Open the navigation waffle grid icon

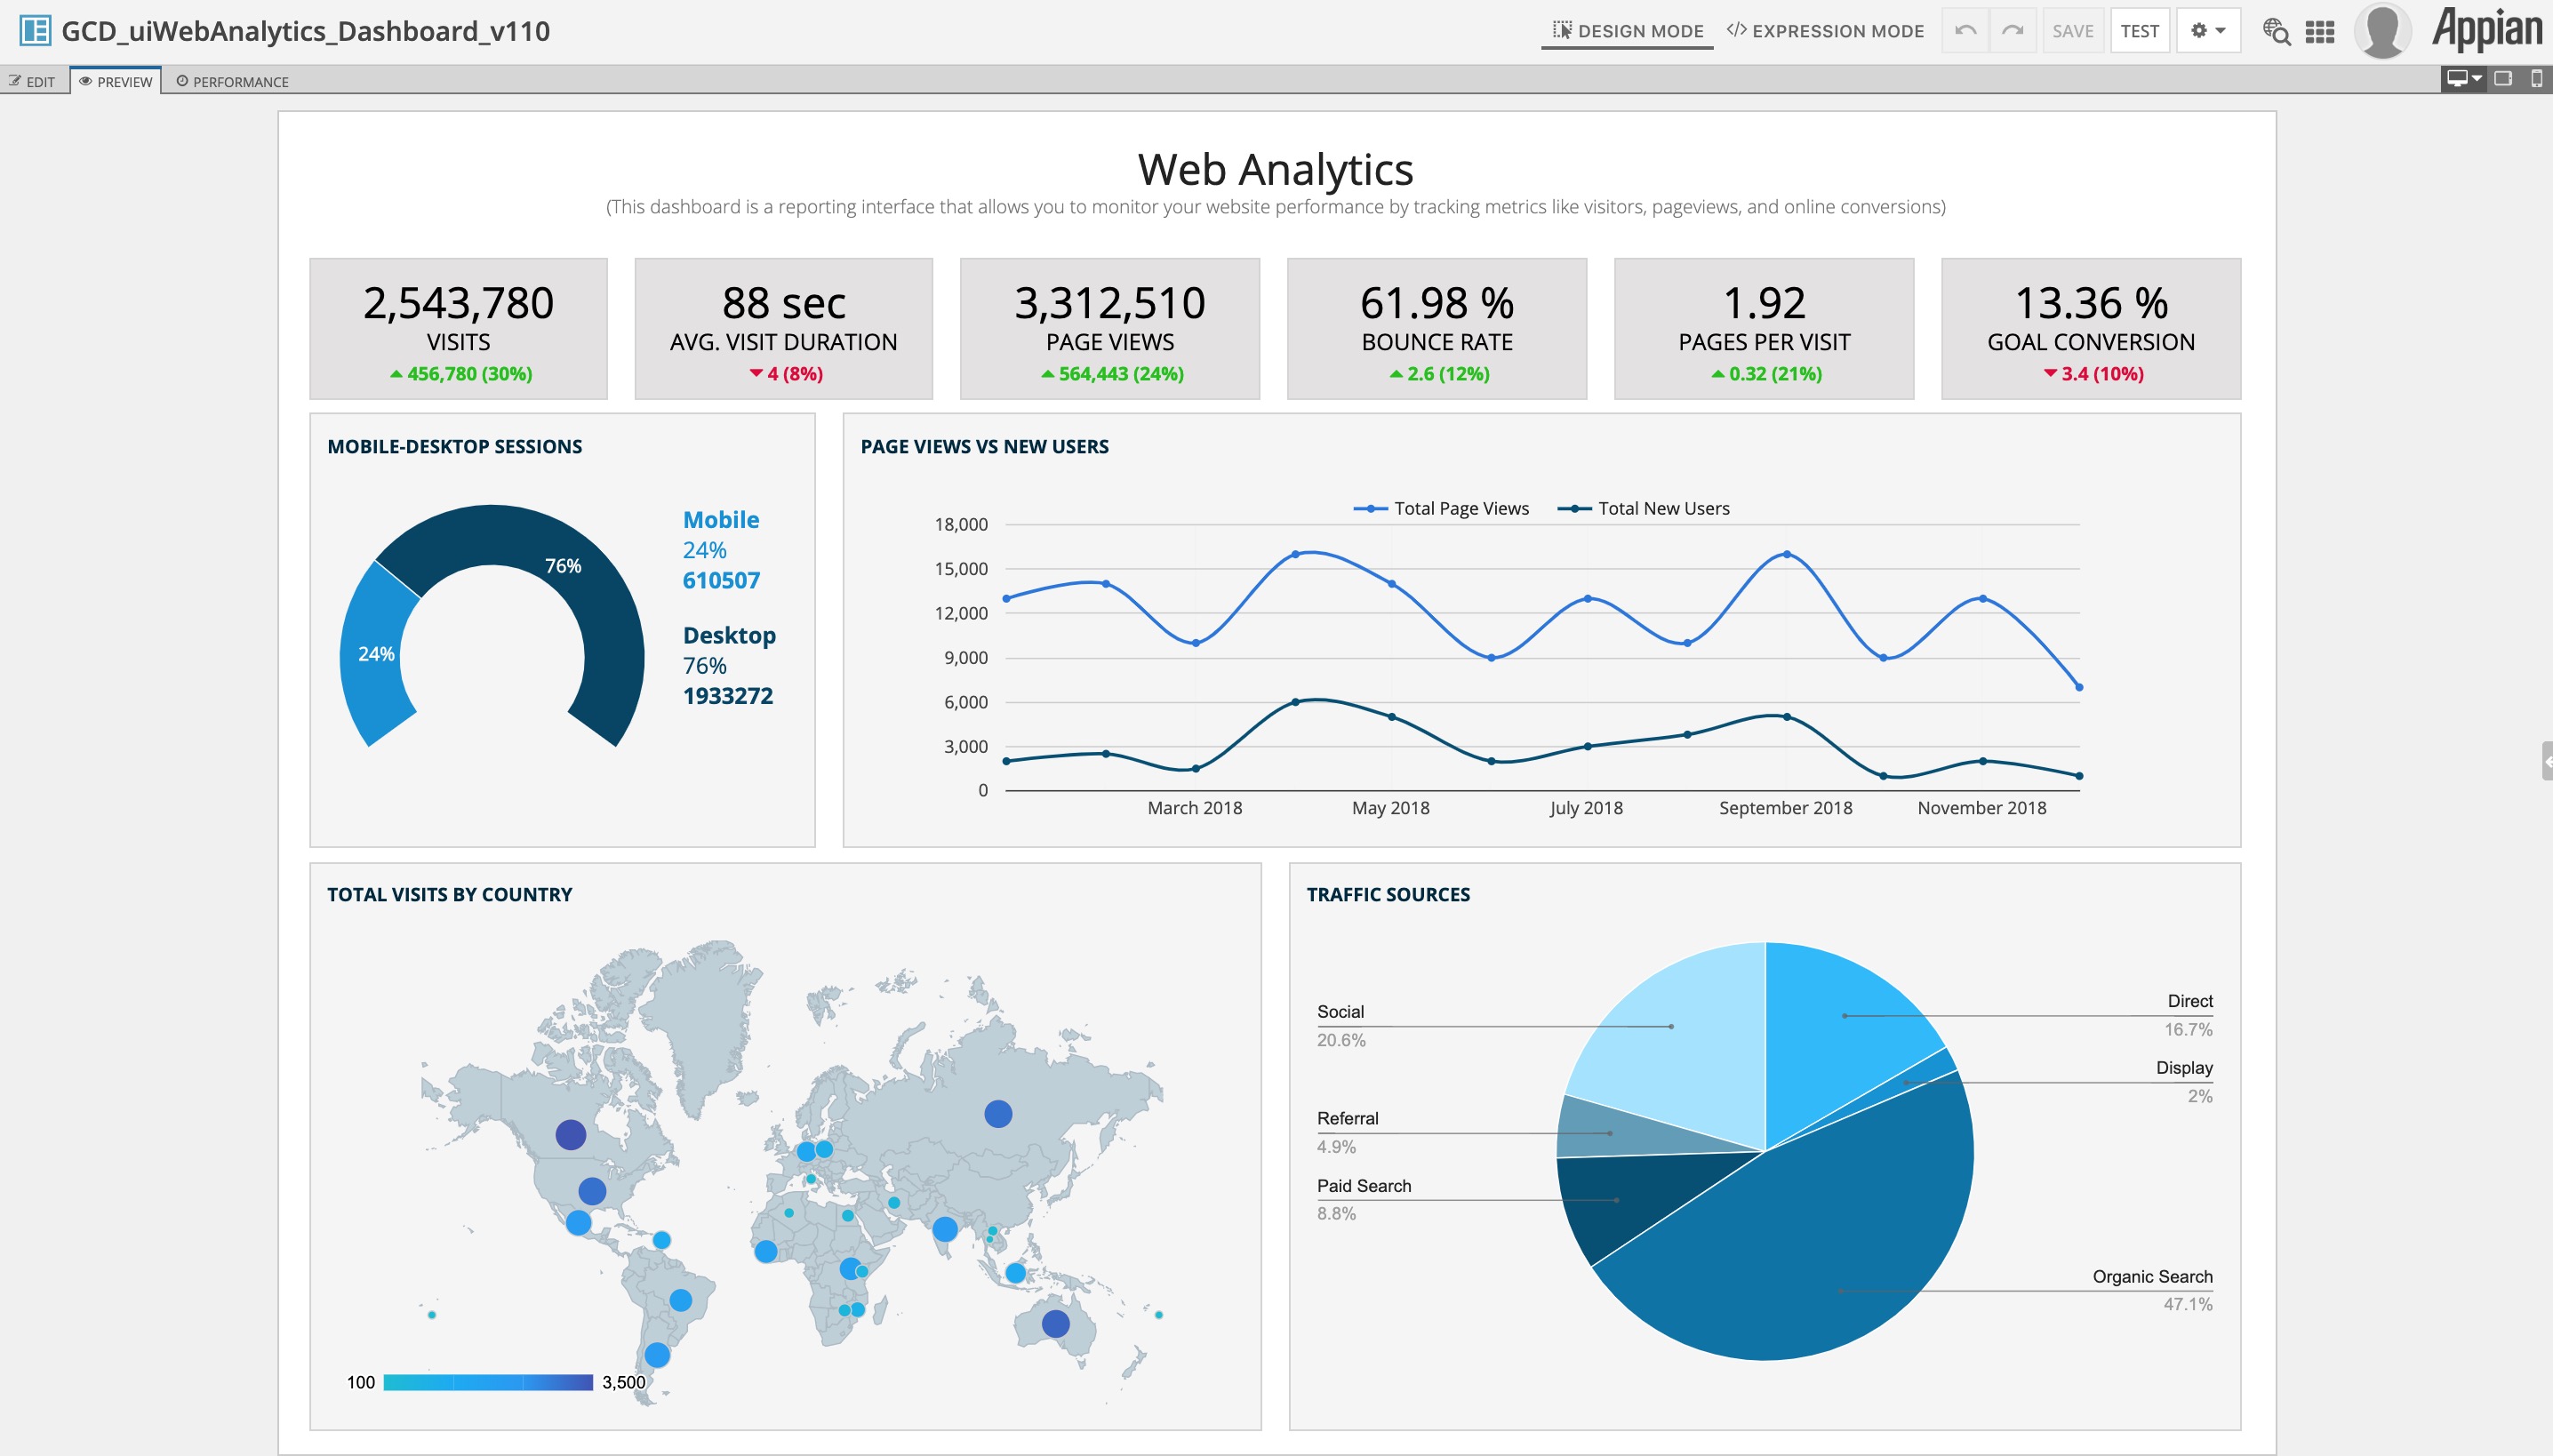click(x=2319, y=33)
